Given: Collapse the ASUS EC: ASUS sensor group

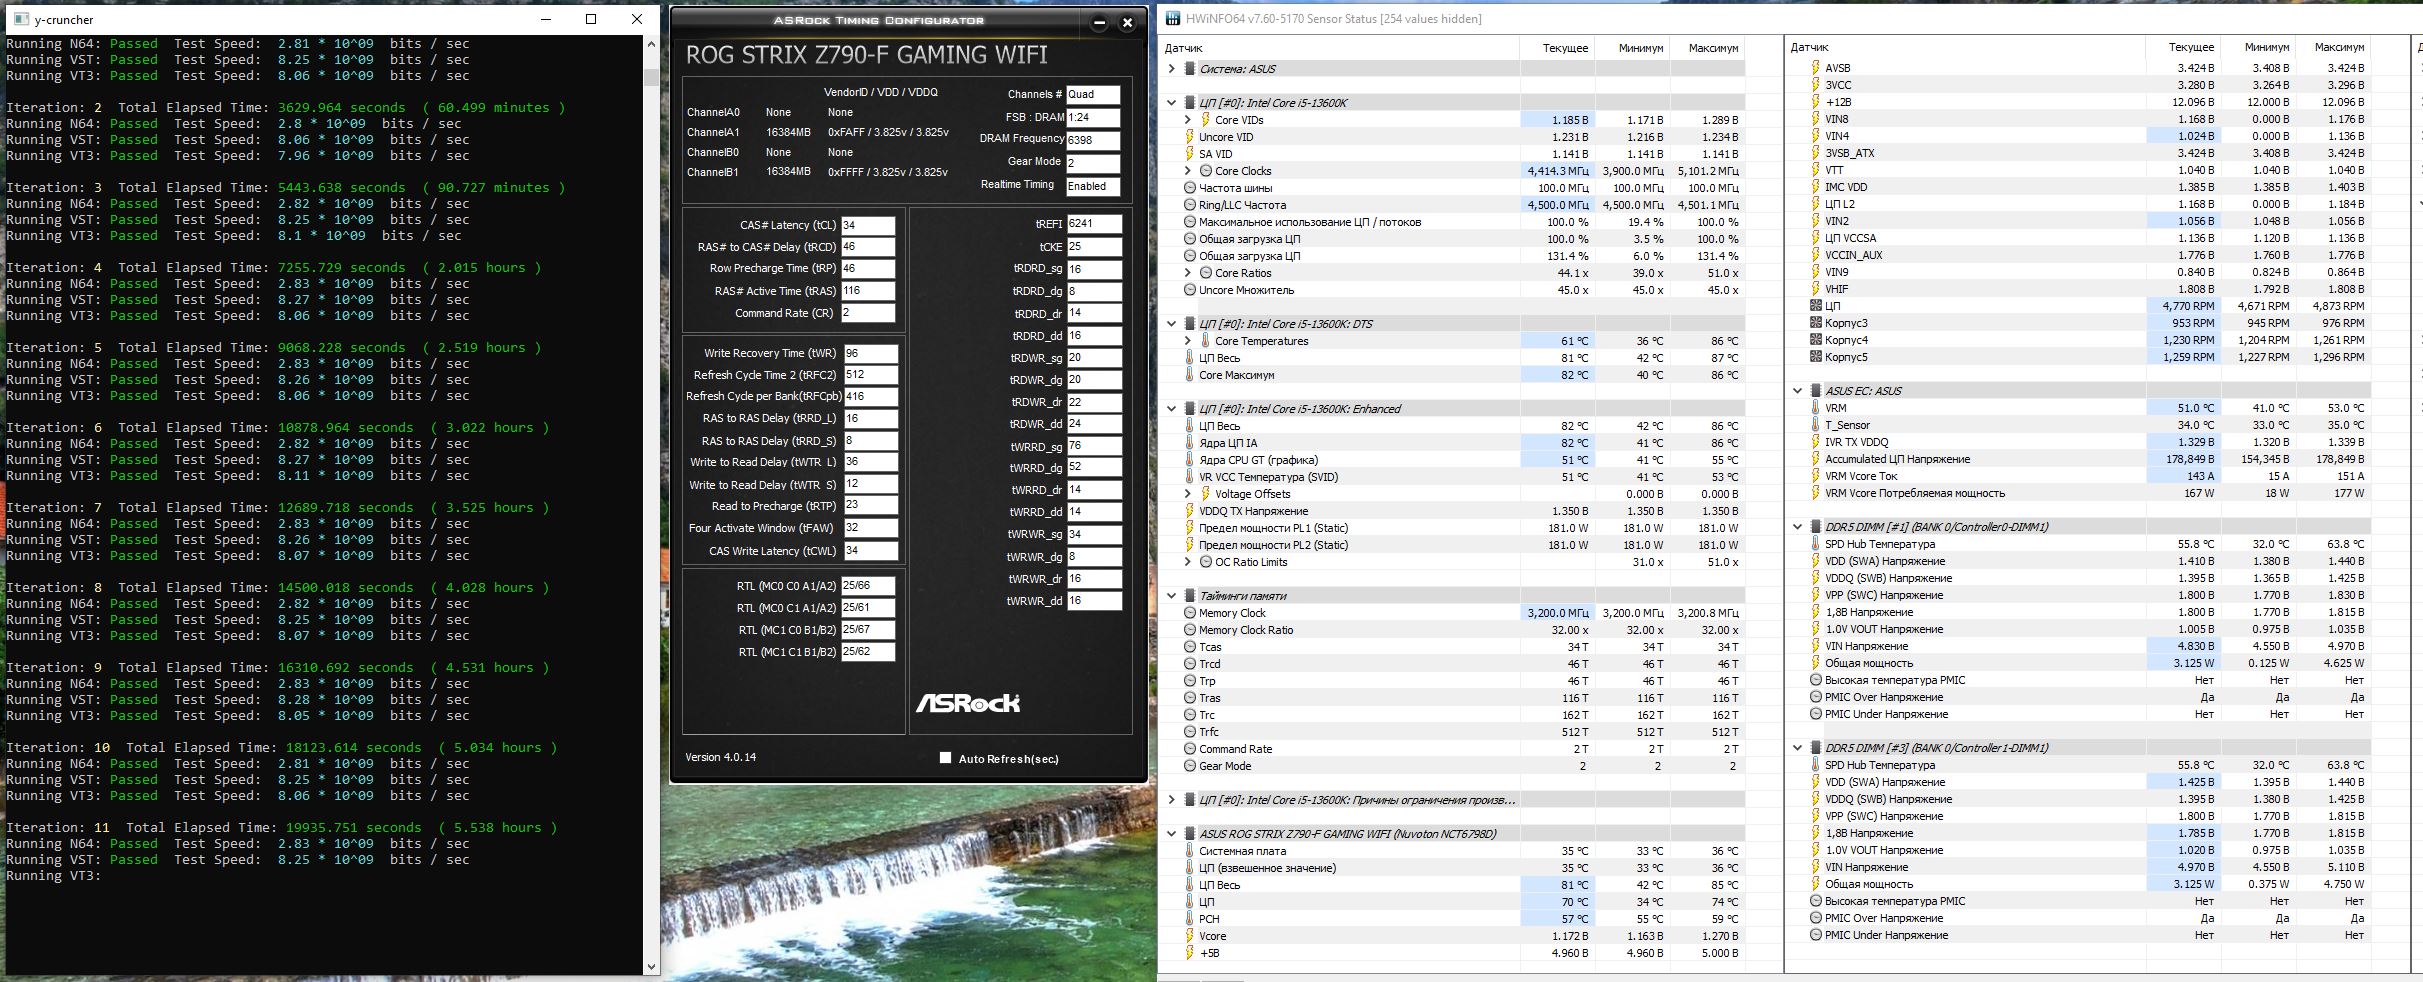Looking at the screenshot, I should tap(1797, 391).
